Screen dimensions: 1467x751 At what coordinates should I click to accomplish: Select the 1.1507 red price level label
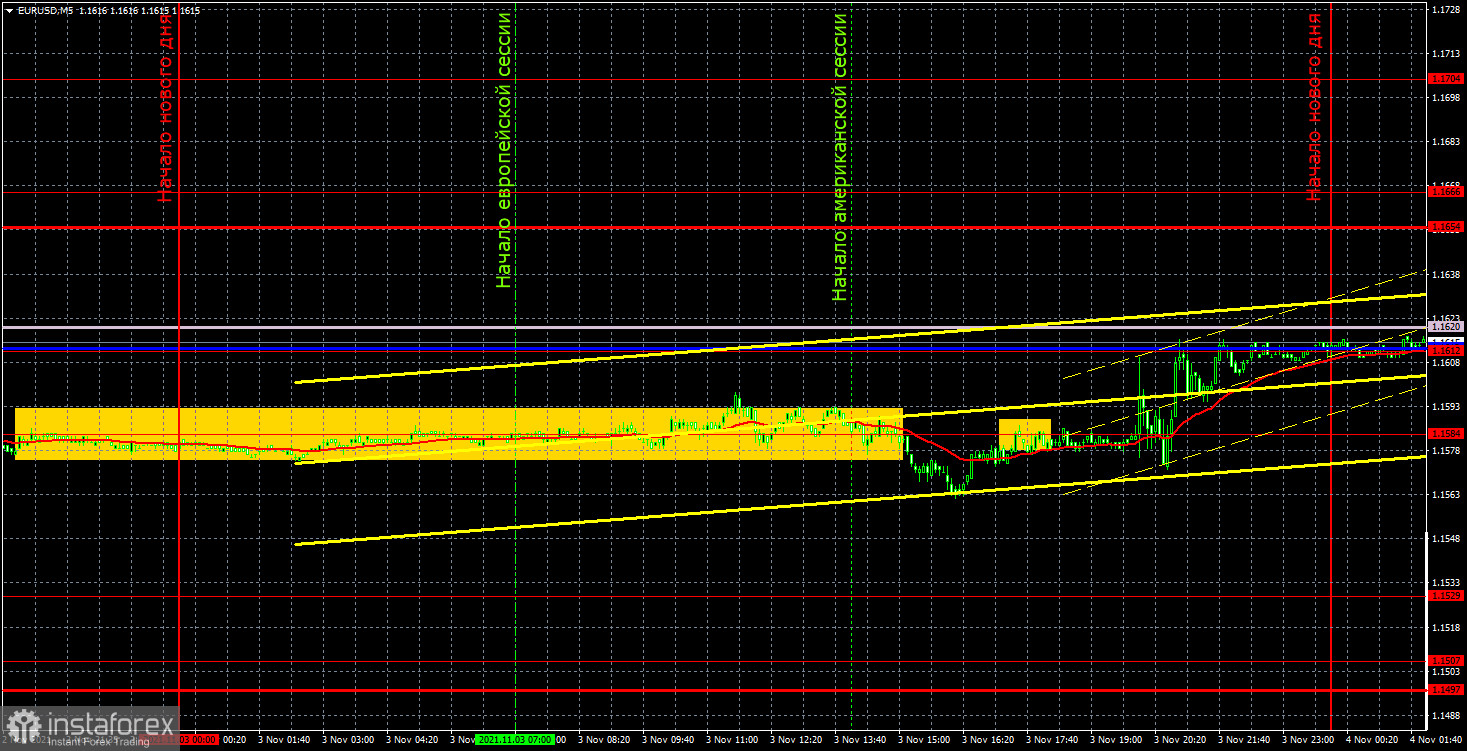click(1447, 660)
